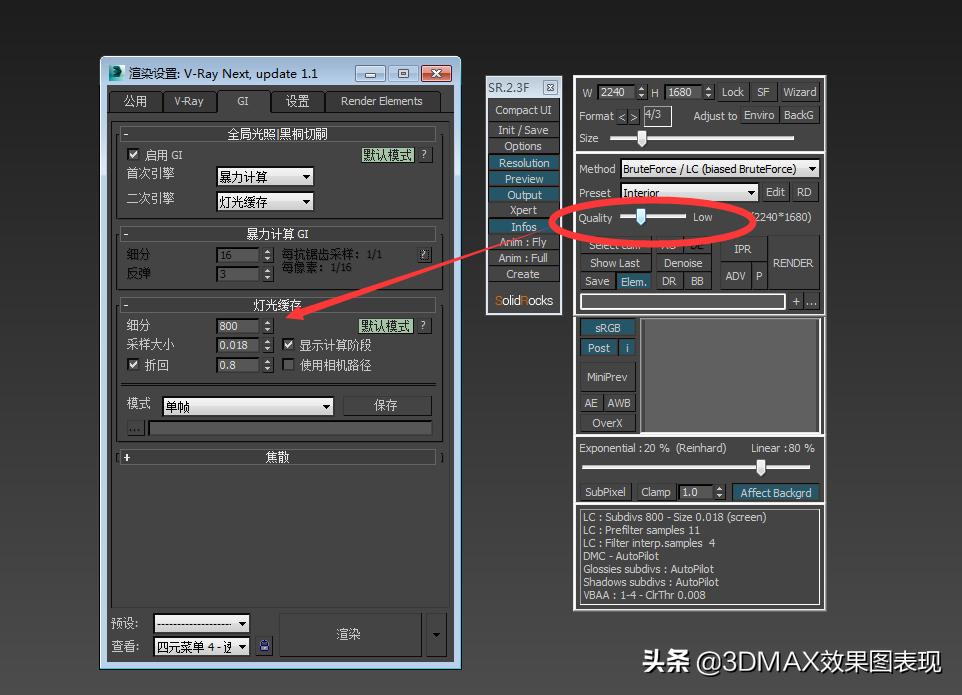Uncheck the 启用 GI checkbox

134,156
